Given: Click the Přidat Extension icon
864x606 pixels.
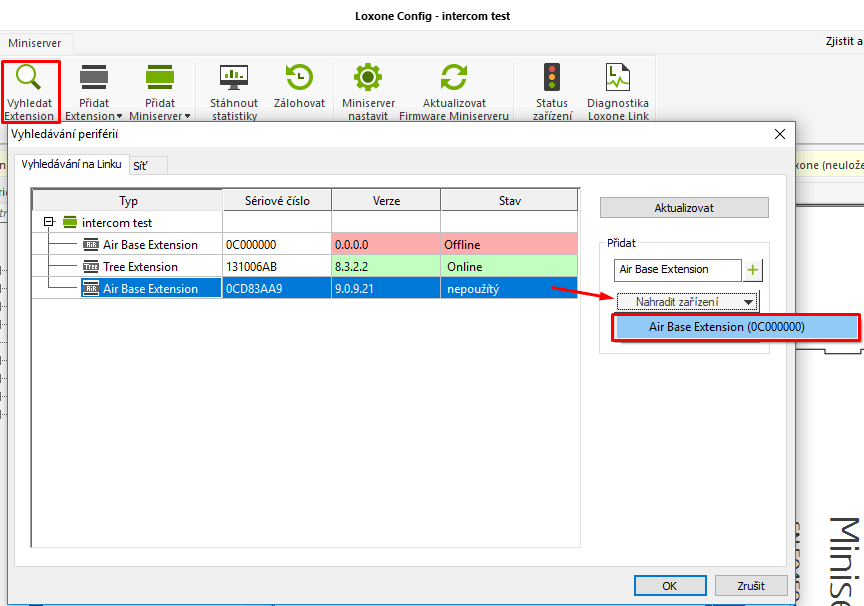Looking at the screenshot, I should click(x=94, y=79).
